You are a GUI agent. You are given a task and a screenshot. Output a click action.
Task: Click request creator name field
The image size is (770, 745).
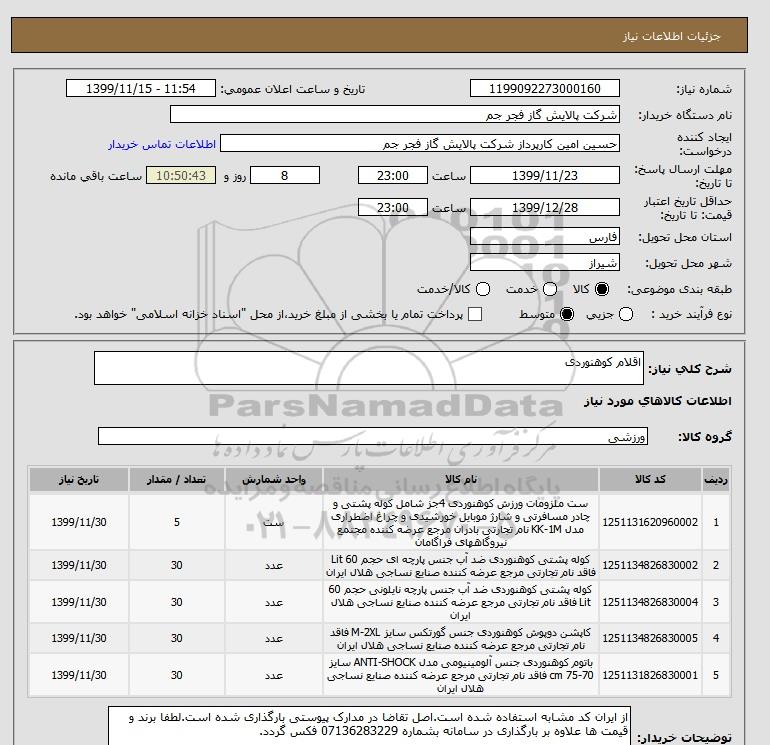click(x=420, y=144)
